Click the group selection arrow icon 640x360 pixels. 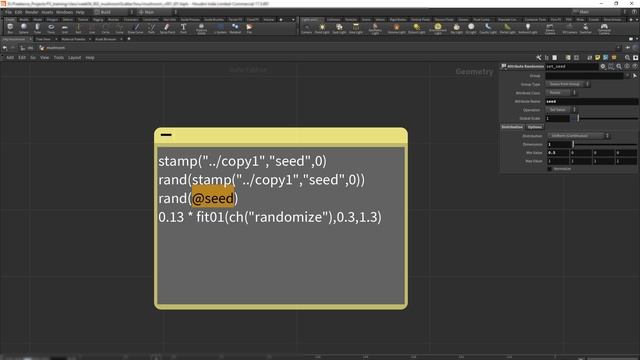[635, 76]
